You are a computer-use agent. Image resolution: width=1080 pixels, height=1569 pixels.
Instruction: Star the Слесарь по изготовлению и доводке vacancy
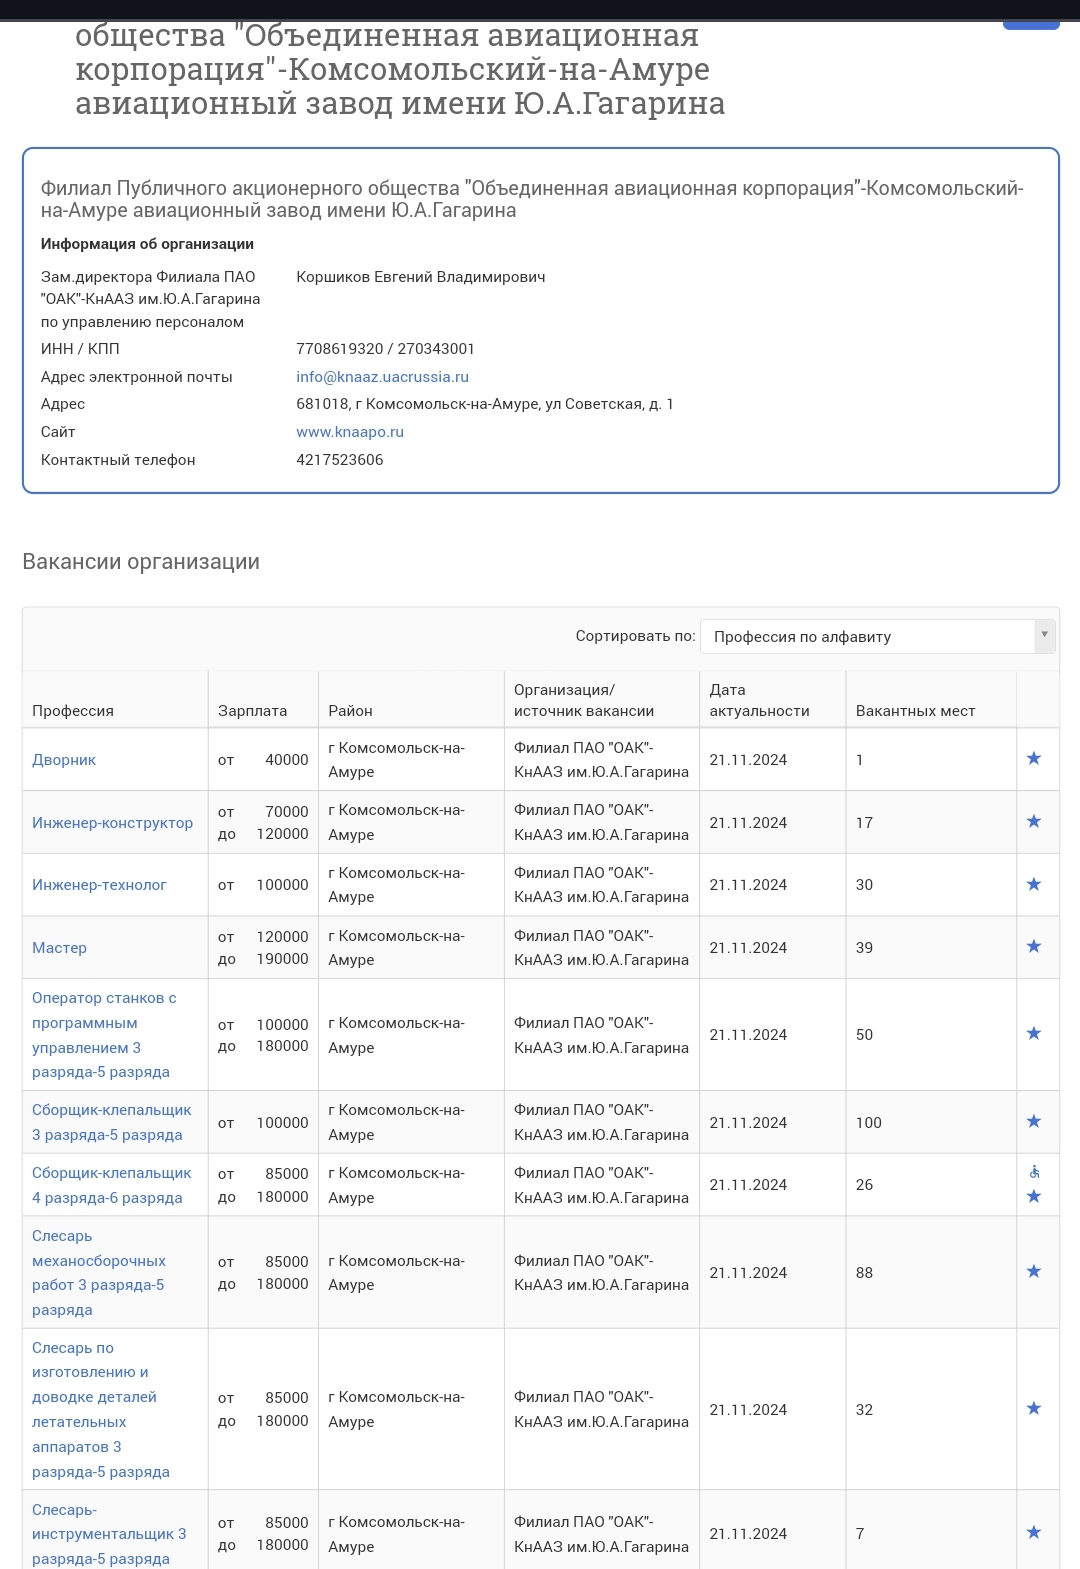1034,1408
